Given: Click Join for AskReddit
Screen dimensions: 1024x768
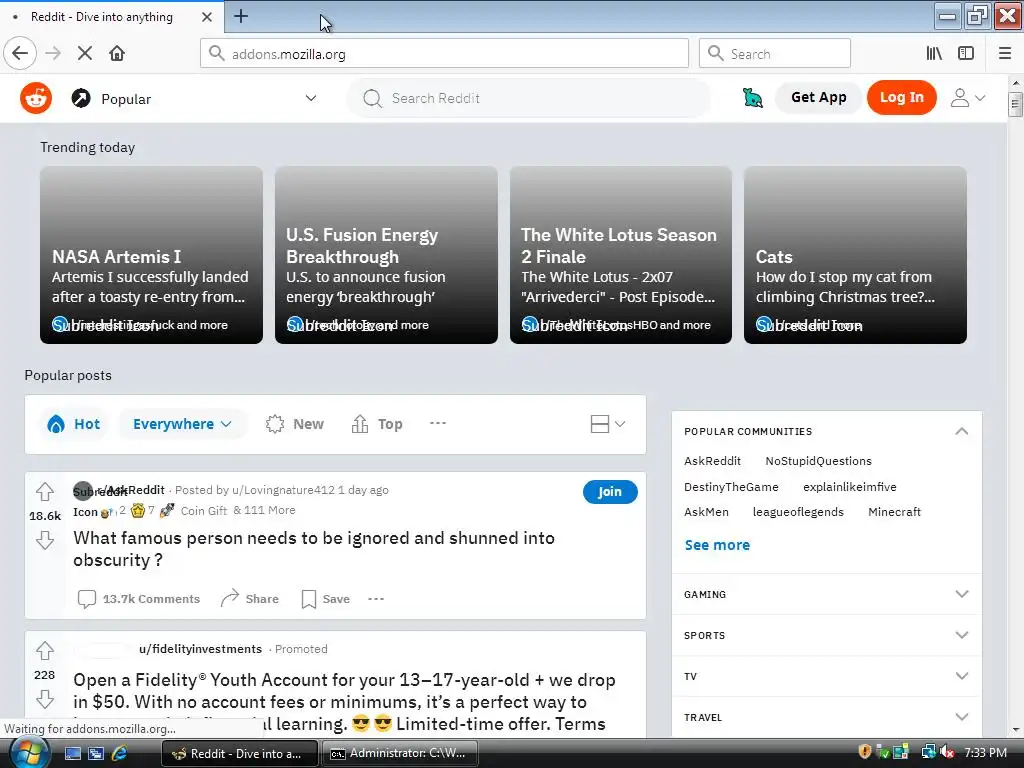Looking at the screenshot, I should pyautogui.click(x=610, y=492).
